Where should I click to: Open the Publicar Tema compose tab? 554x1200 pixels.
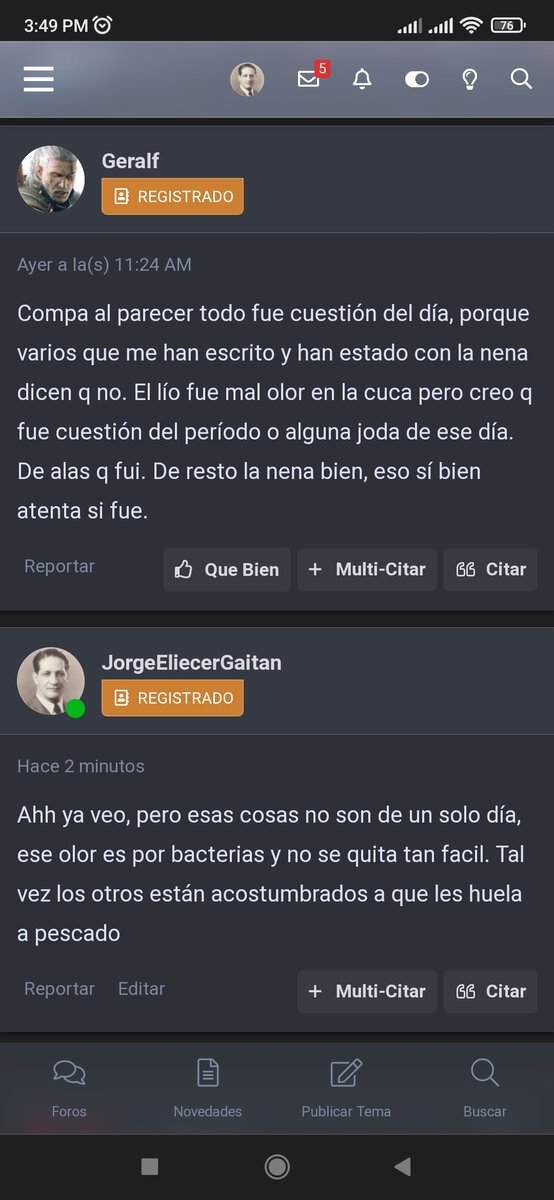tap(346, 1088)
